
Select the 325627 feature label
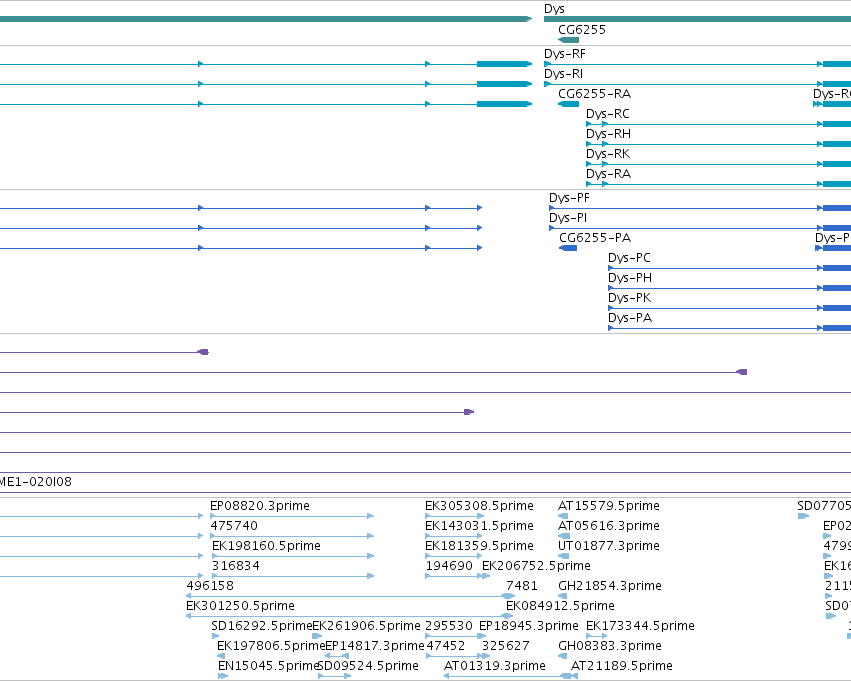(505, 647)
